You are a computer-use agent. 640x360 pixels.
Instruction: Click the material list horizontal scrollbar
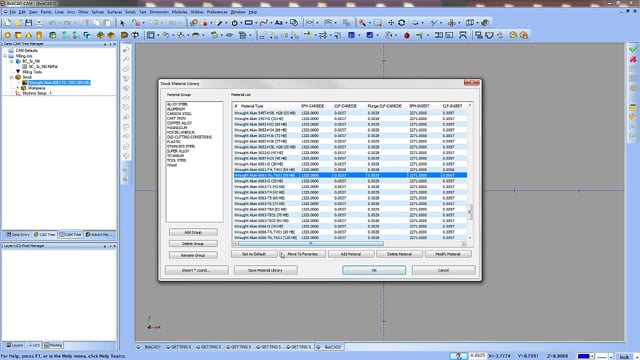click(x=349, y=244)
